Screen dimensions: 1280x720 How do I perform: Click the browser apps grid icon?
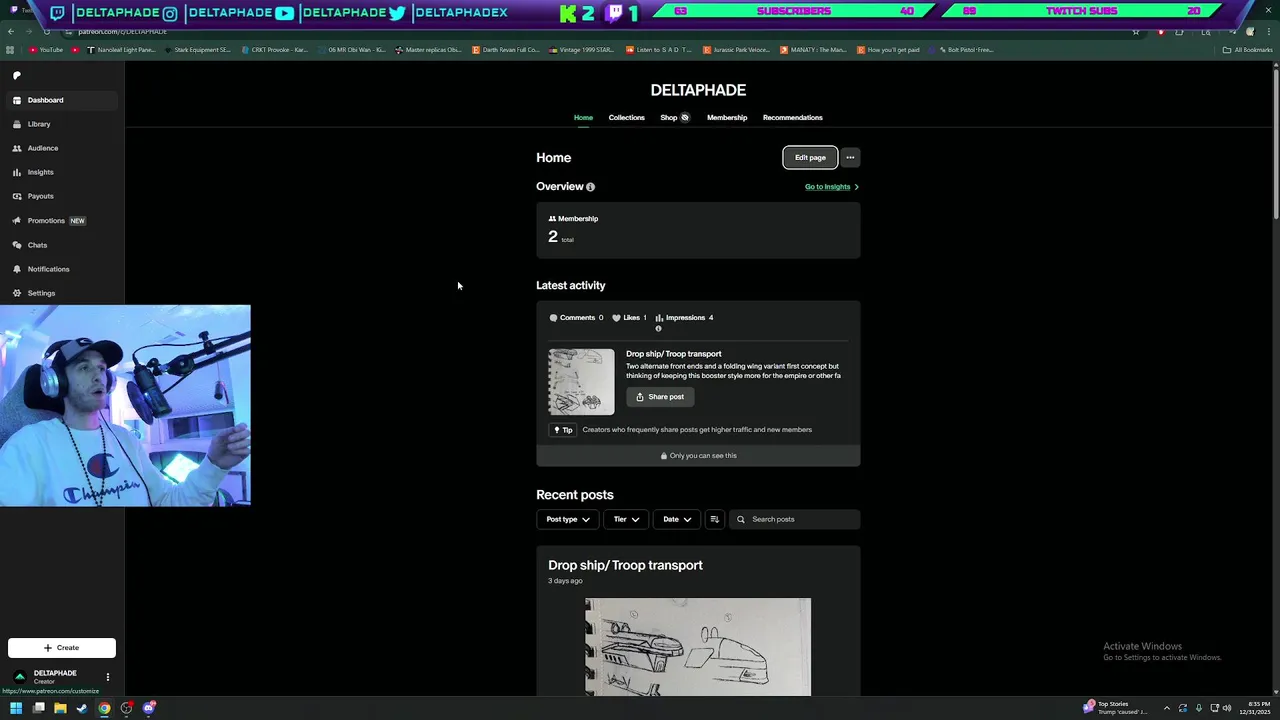tap(10, 50)
